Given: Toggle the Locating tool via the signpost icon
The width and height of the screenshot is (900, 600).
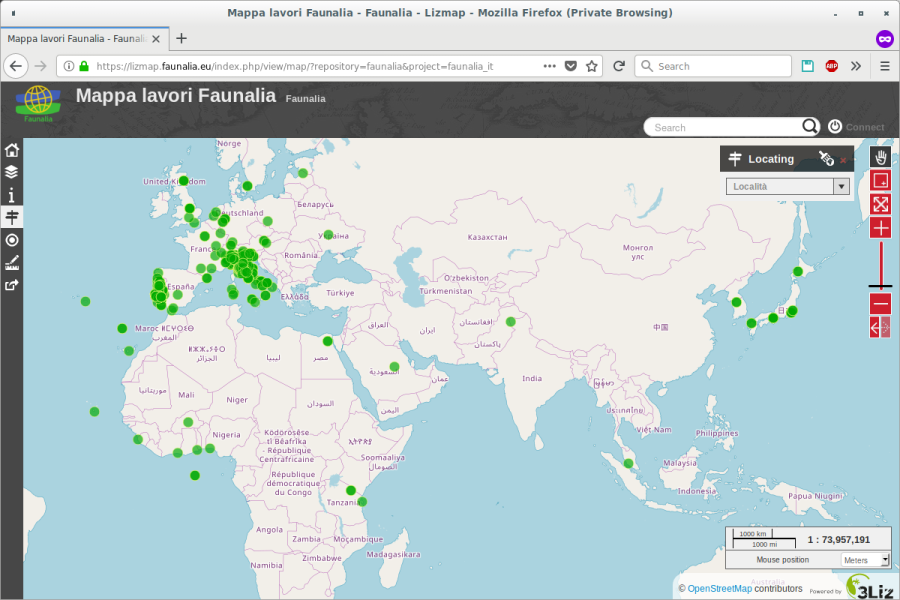Looking at the screenshot, I should (11, 217).
